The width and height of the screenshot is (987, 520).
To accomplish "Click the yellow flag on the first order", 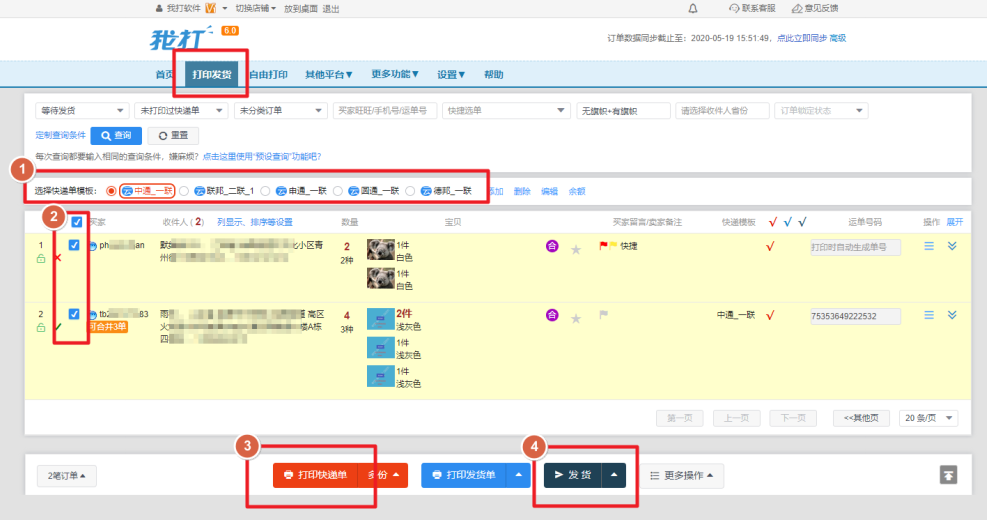I will pyautogui.click(x=612, y=246).
